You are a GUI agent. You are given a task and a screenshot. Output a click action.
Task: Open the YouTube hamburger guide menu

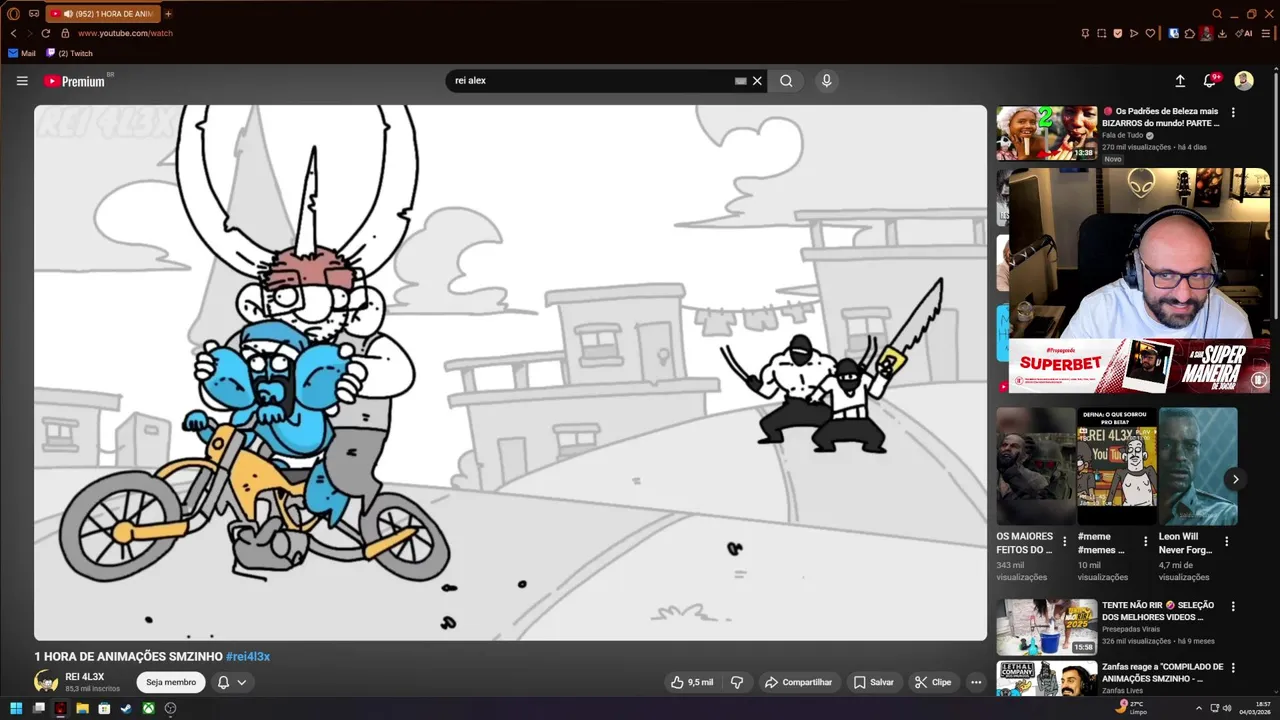[x=22, y=81]
